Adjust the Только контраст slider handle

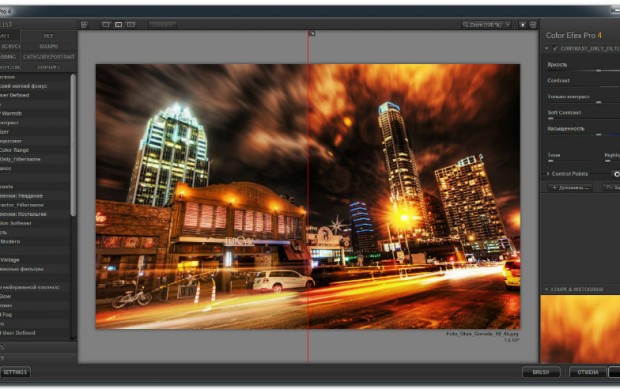pyautogui.click(x=598, y=102)
